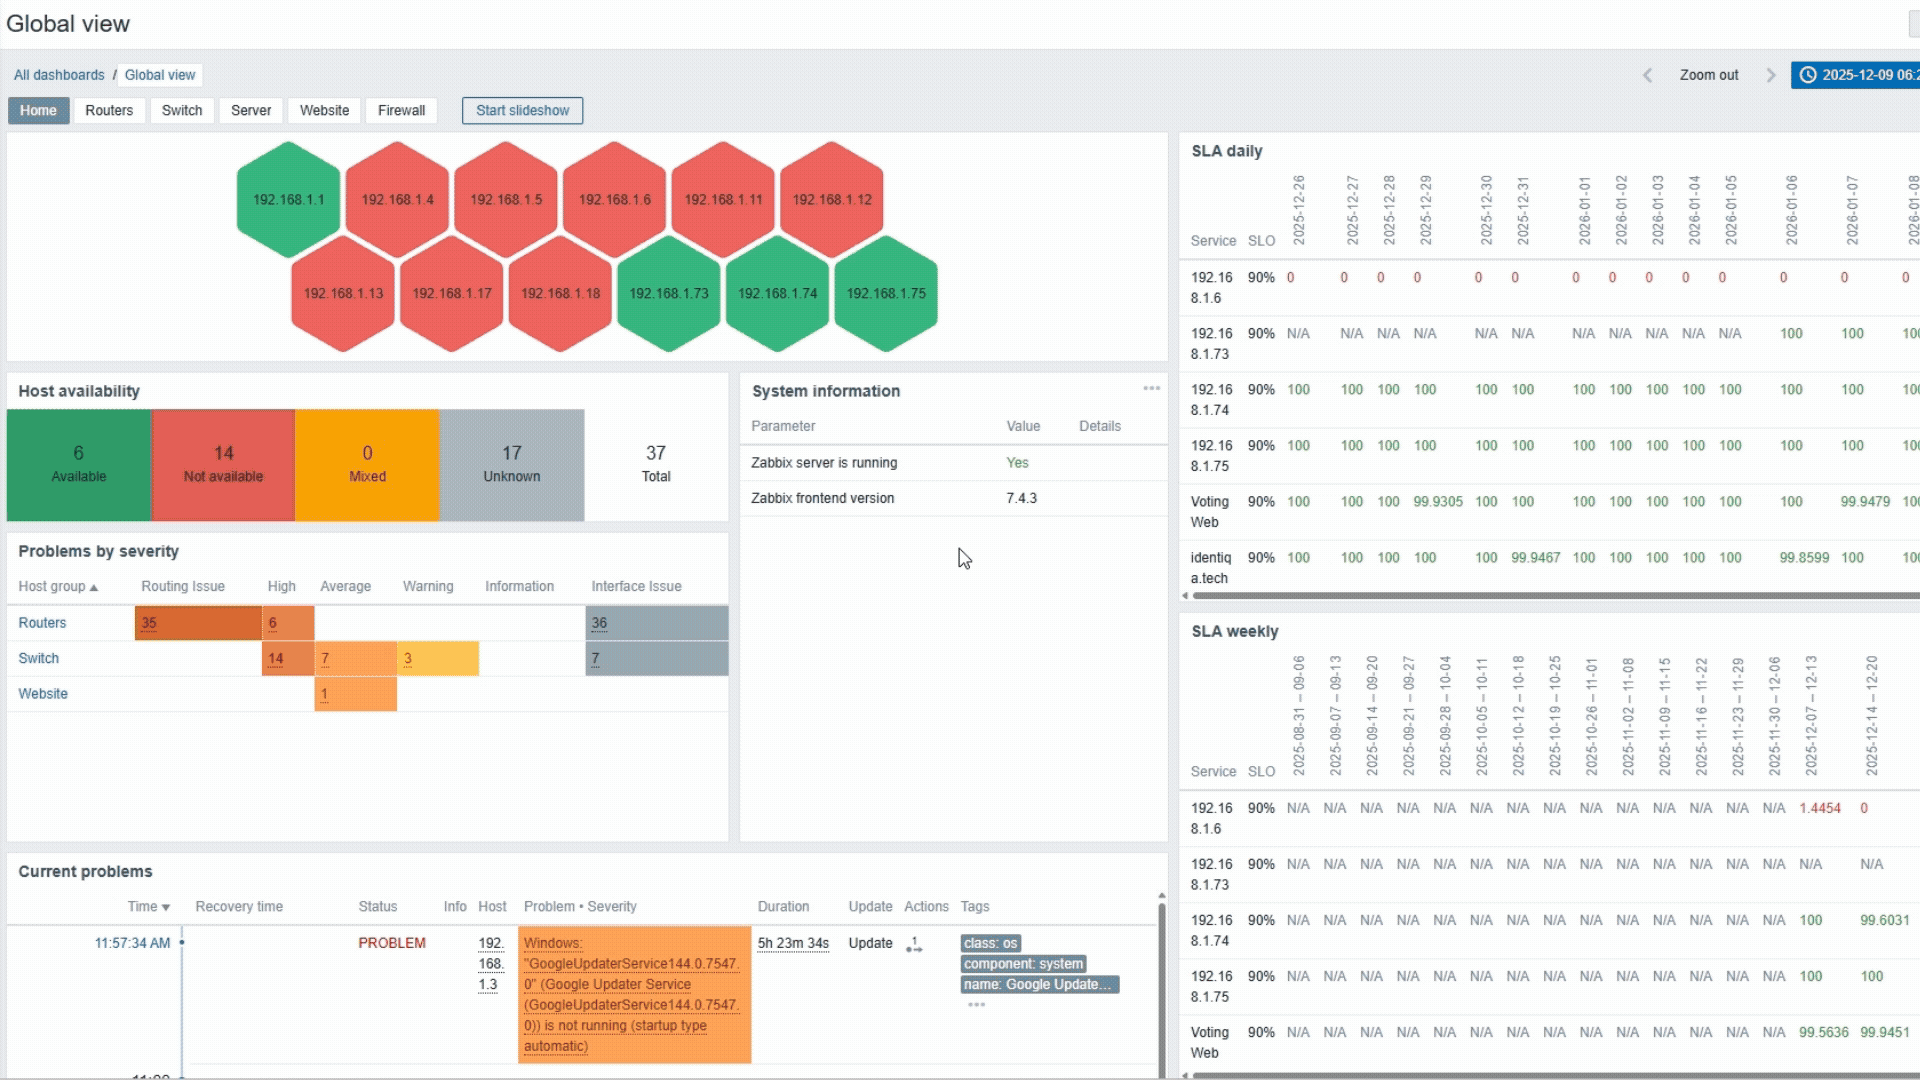Expand hidden tags ellipsis in problem row
This screenshot has width=1920, height=1080.
[x=976, y=1005]
